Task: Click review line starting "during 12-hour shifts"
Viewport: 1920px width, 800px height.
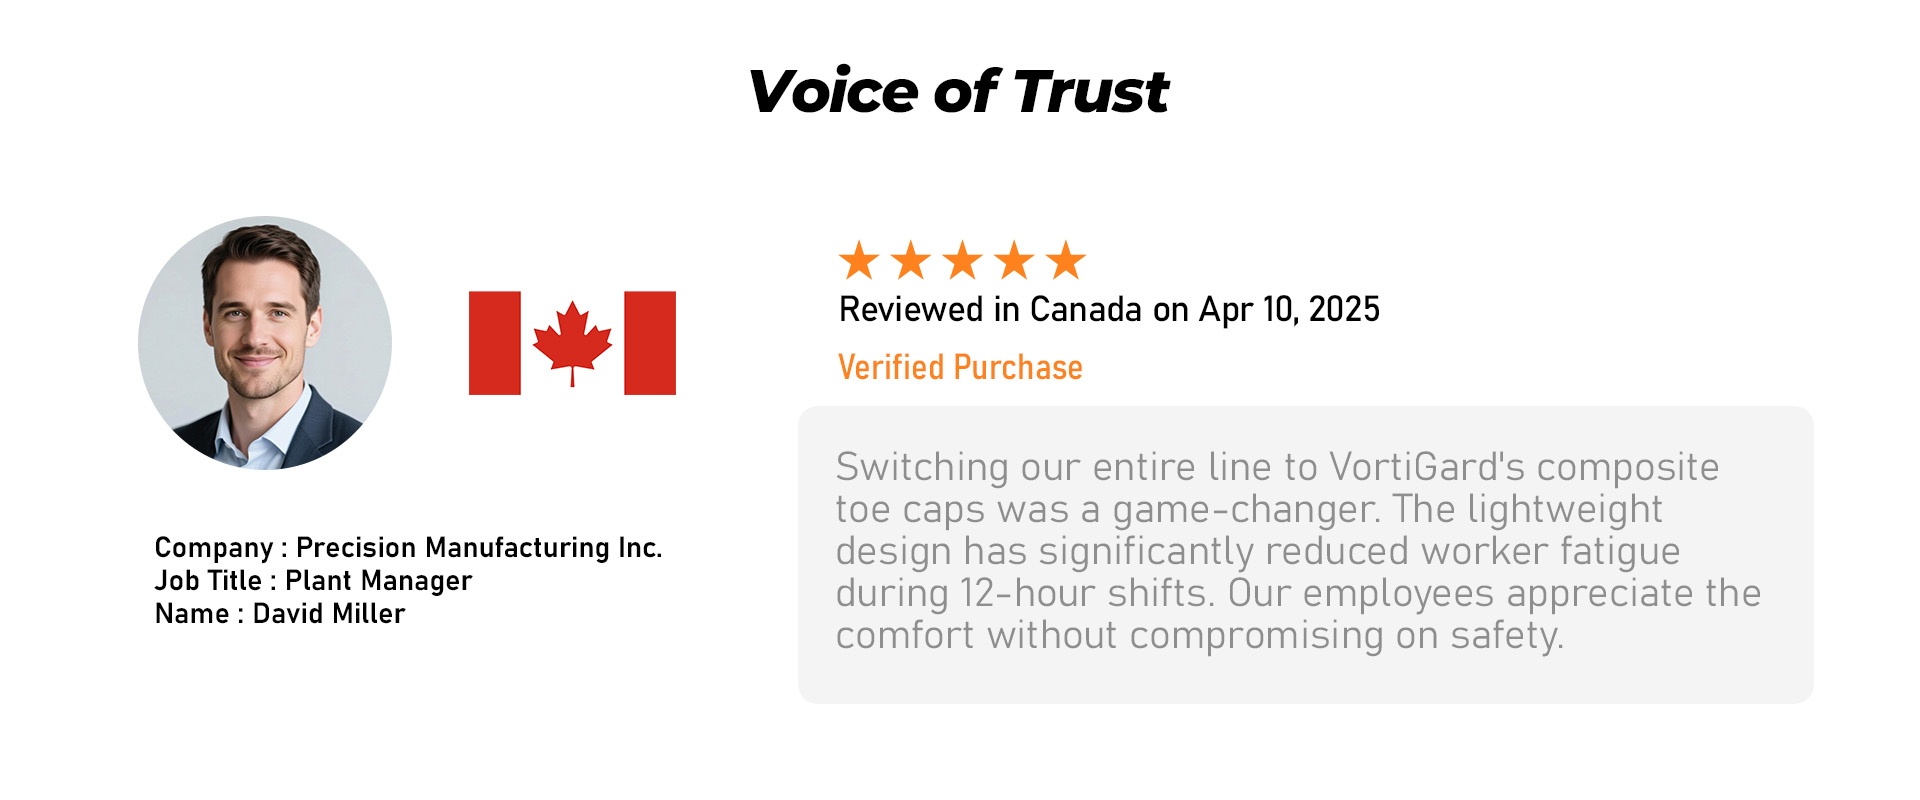Action: pos(1298,593)
